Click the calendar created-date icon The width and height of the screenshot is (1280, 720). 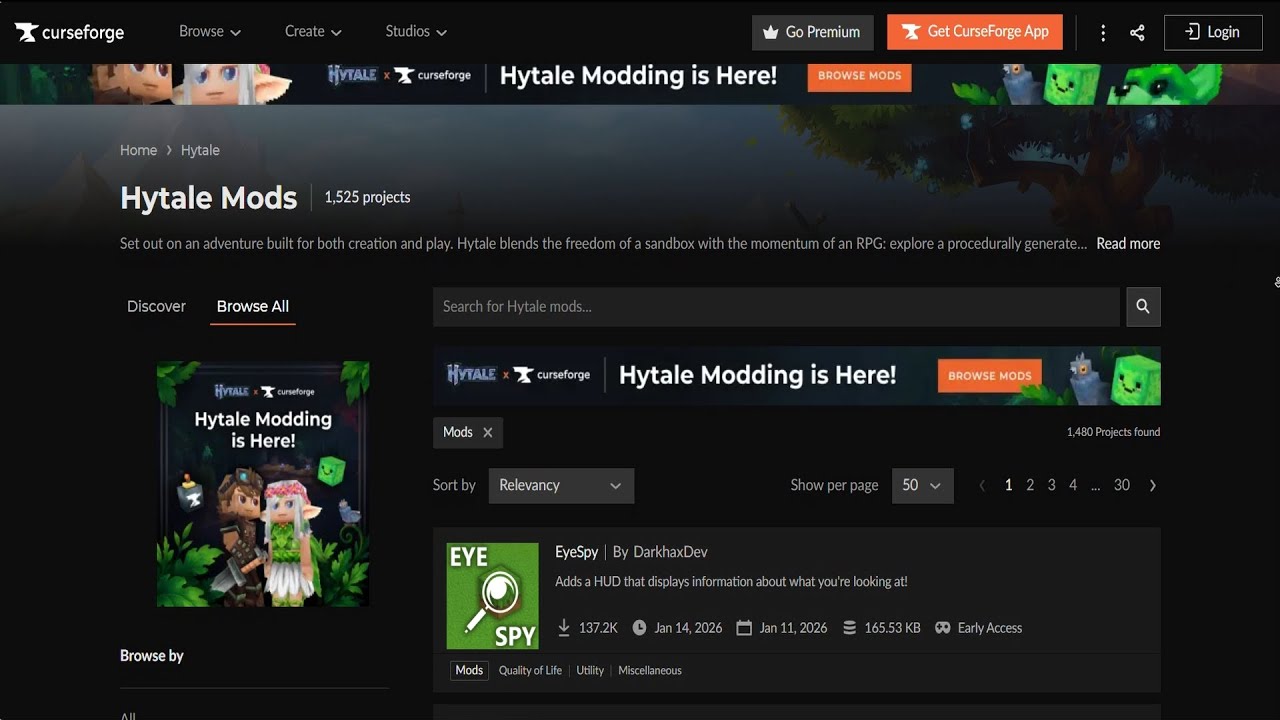pyautogui.click(x=744, y=628)
